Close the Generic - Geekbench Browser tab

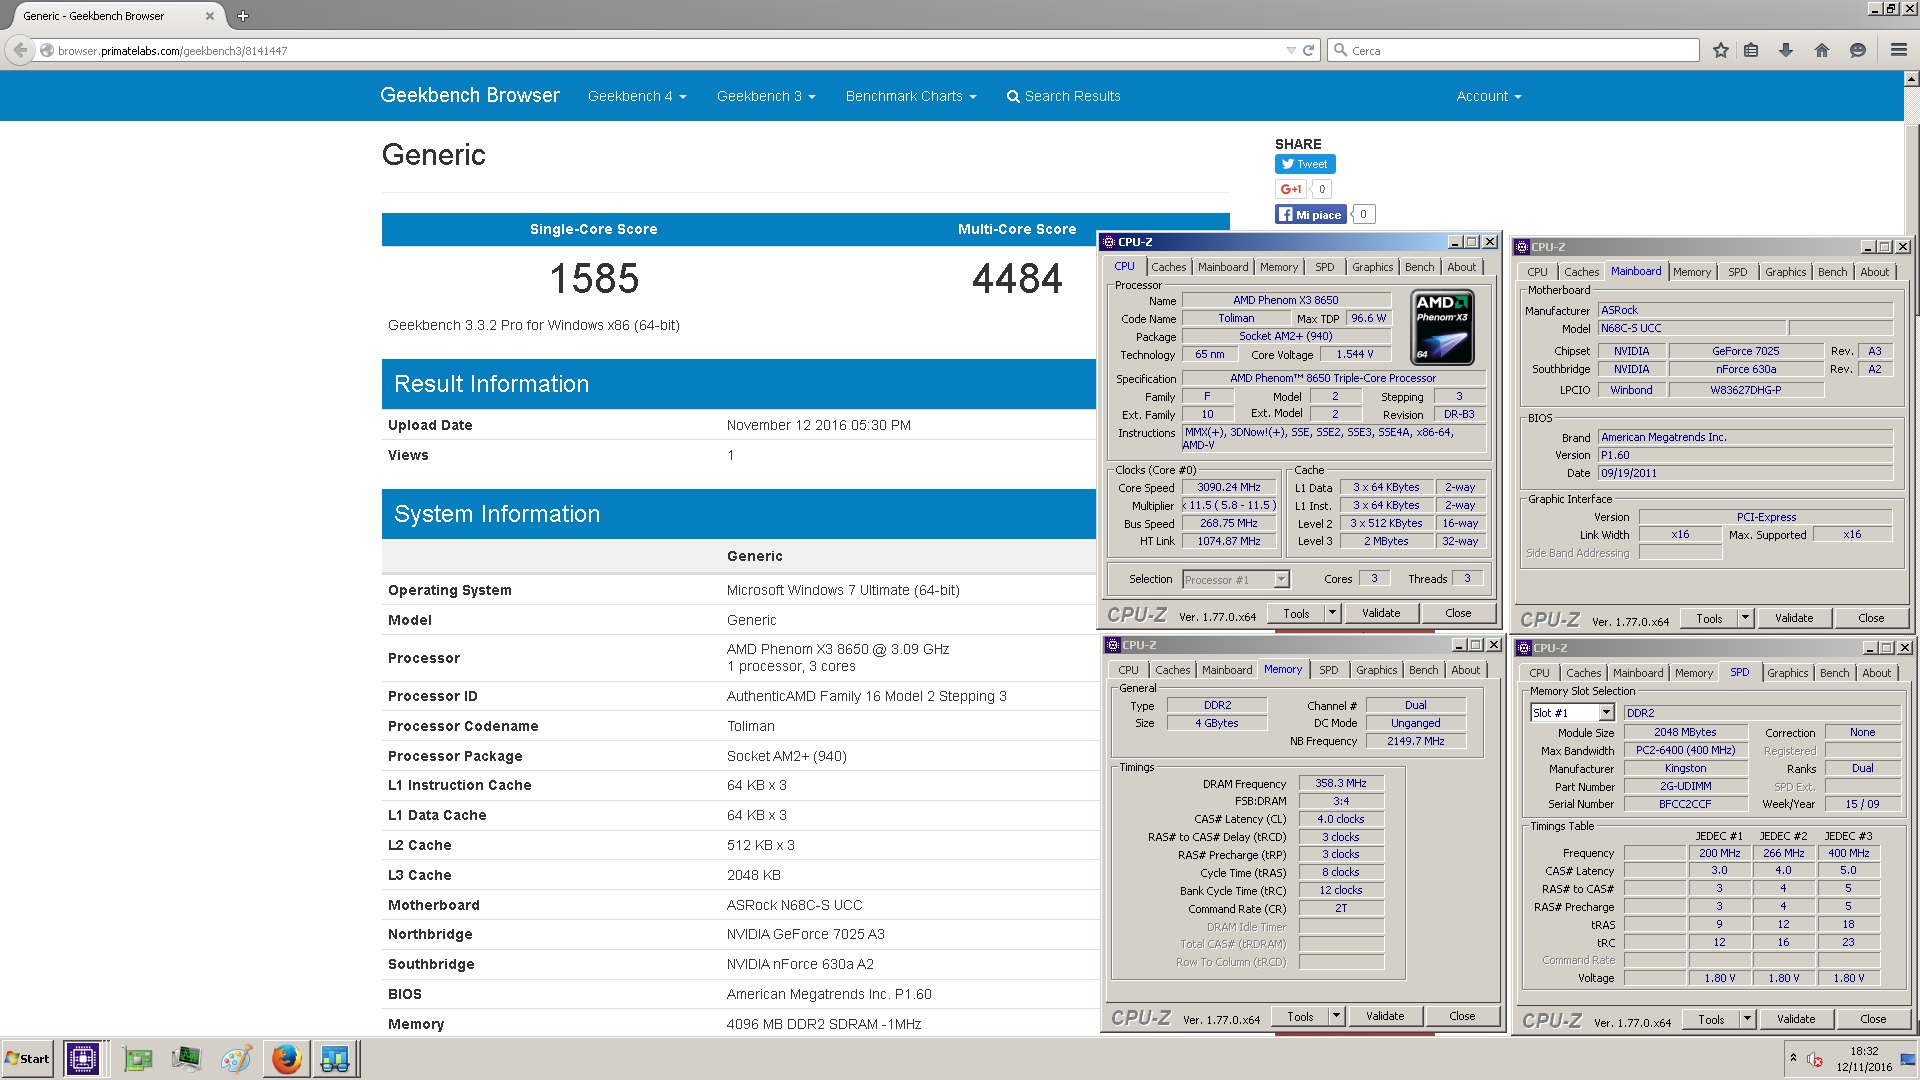click(209, 16)
